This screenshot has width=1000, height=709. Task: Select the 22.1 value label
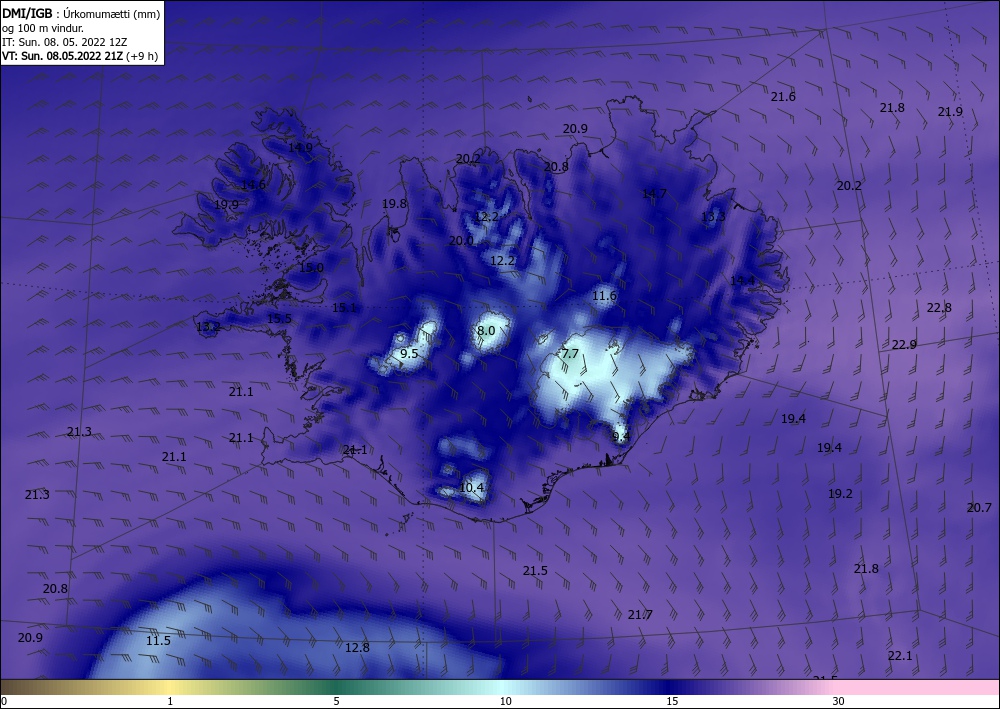(900, 656)
